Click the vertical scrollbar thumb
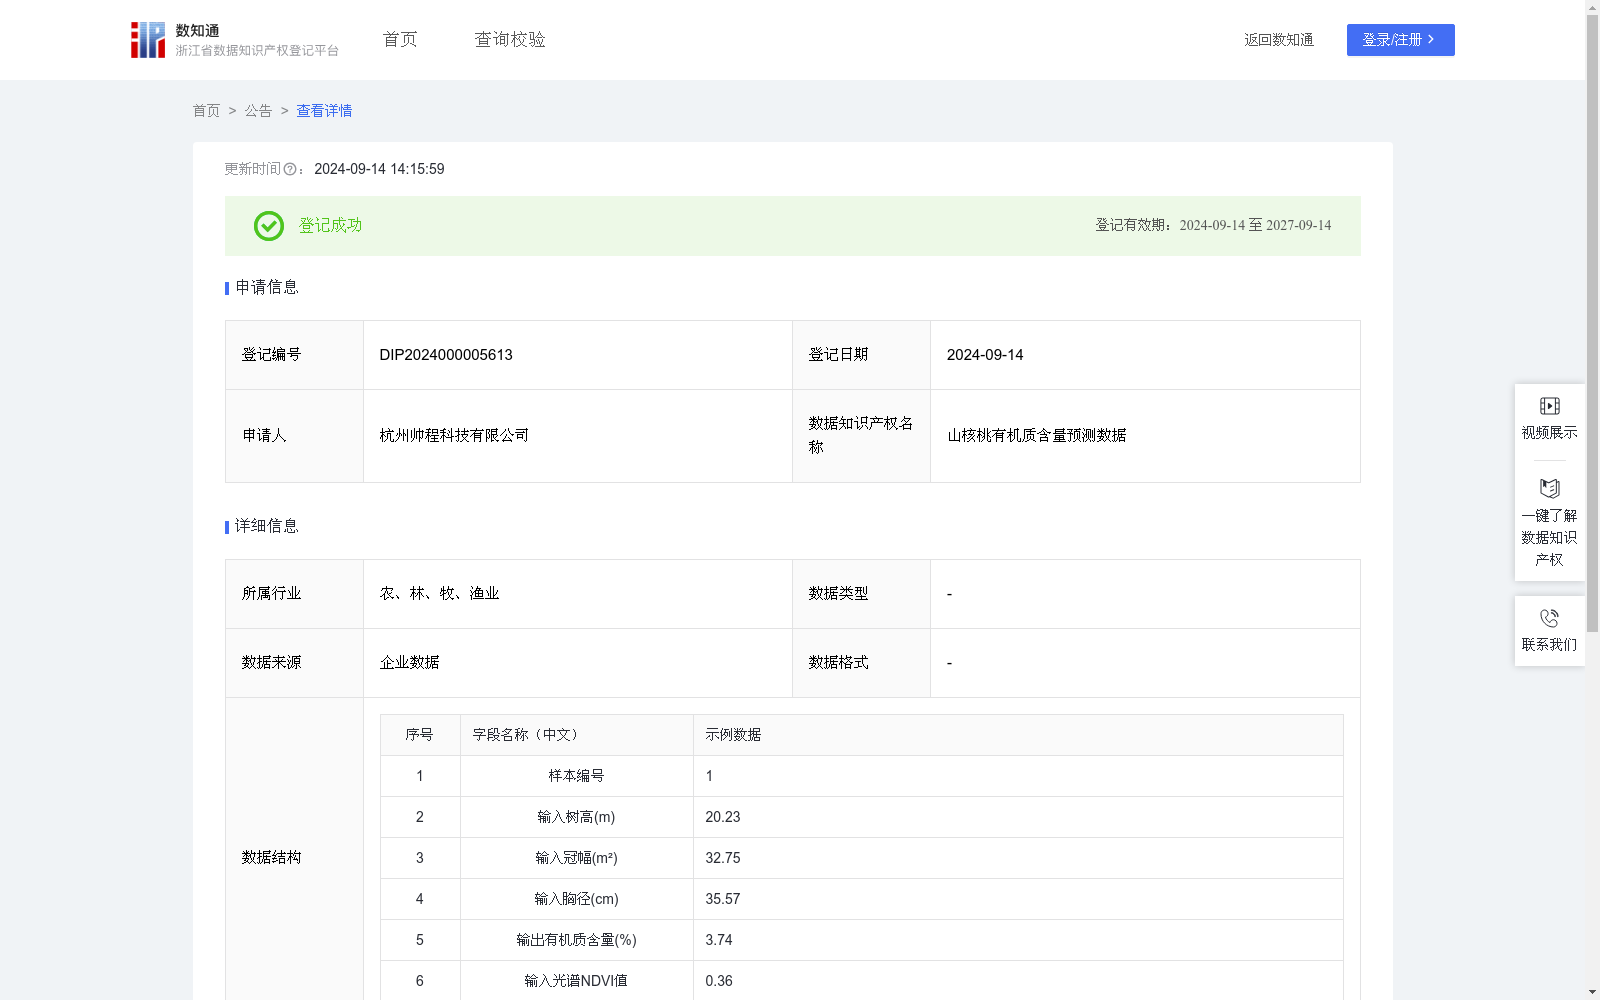Viewport: 1600px width, 1000px height. click(x=1592, y=324)
